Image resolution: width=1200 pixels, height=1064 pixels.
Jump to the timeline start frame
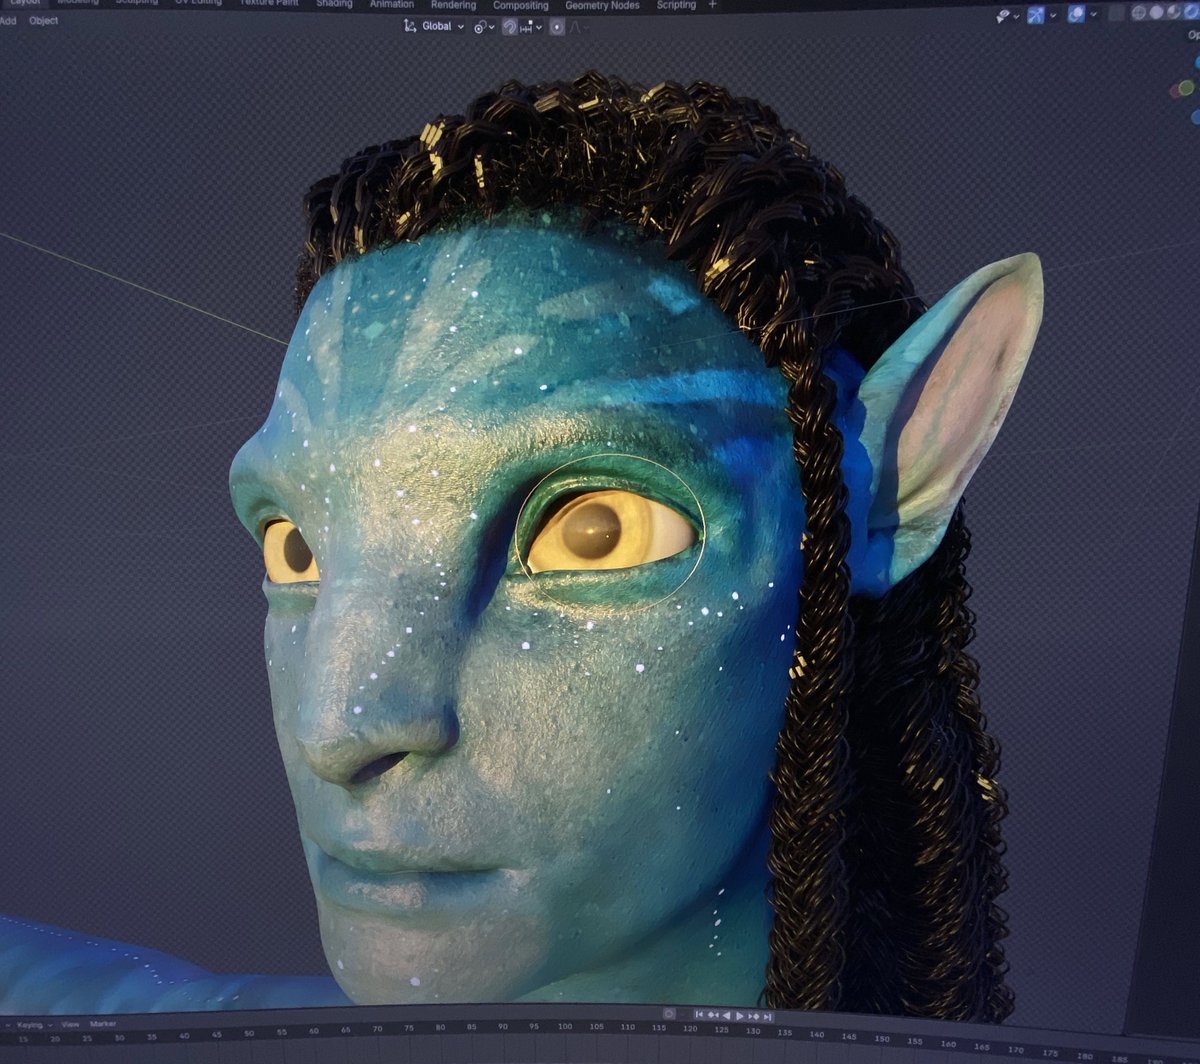(699, 1015)
